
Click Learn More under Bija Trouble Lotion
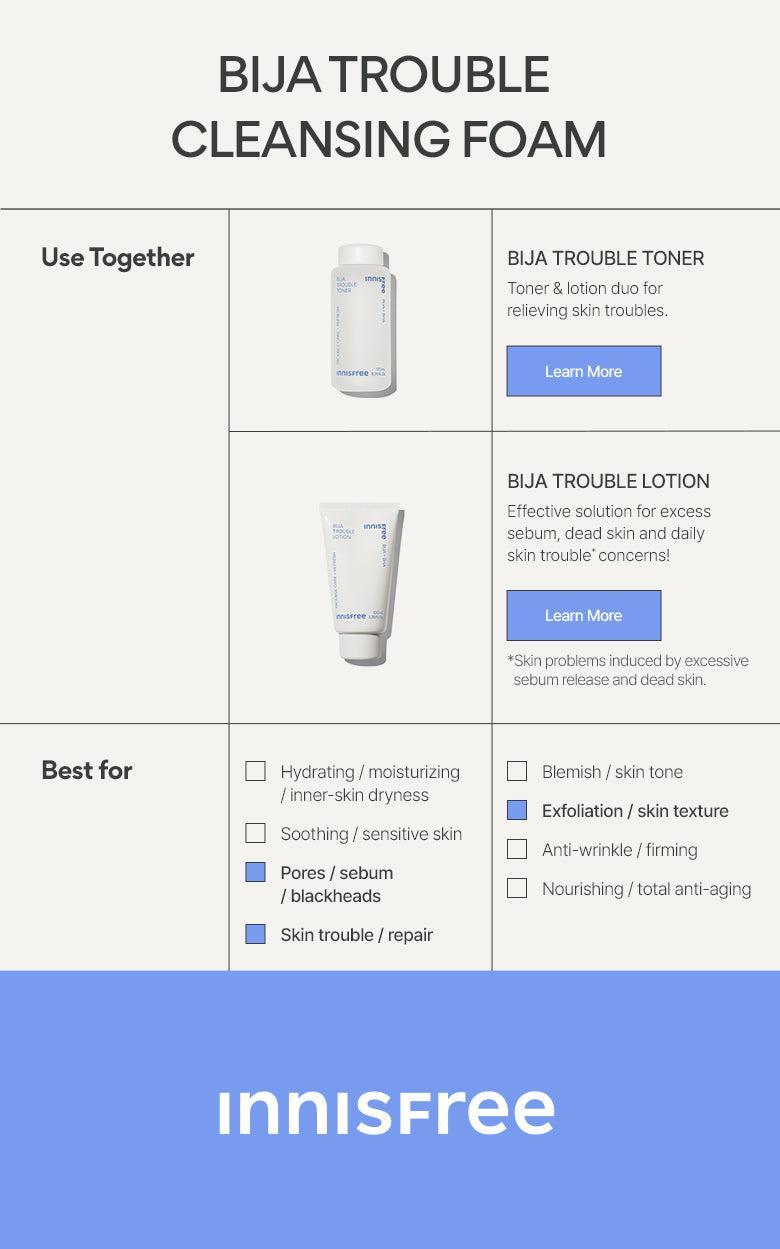coord(583,615)
